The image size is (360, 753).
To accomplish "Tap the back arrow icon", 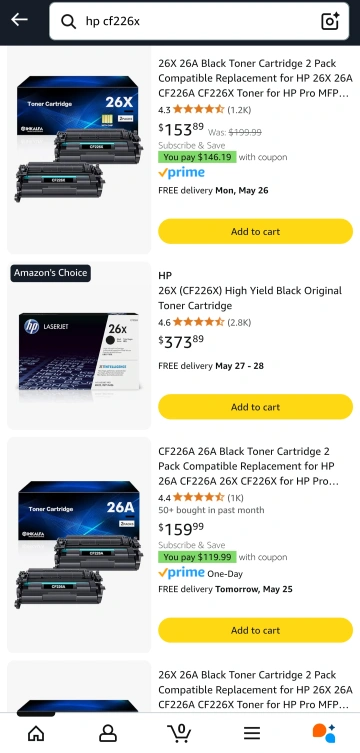I will pyautogui.click(x=19, y=20).
